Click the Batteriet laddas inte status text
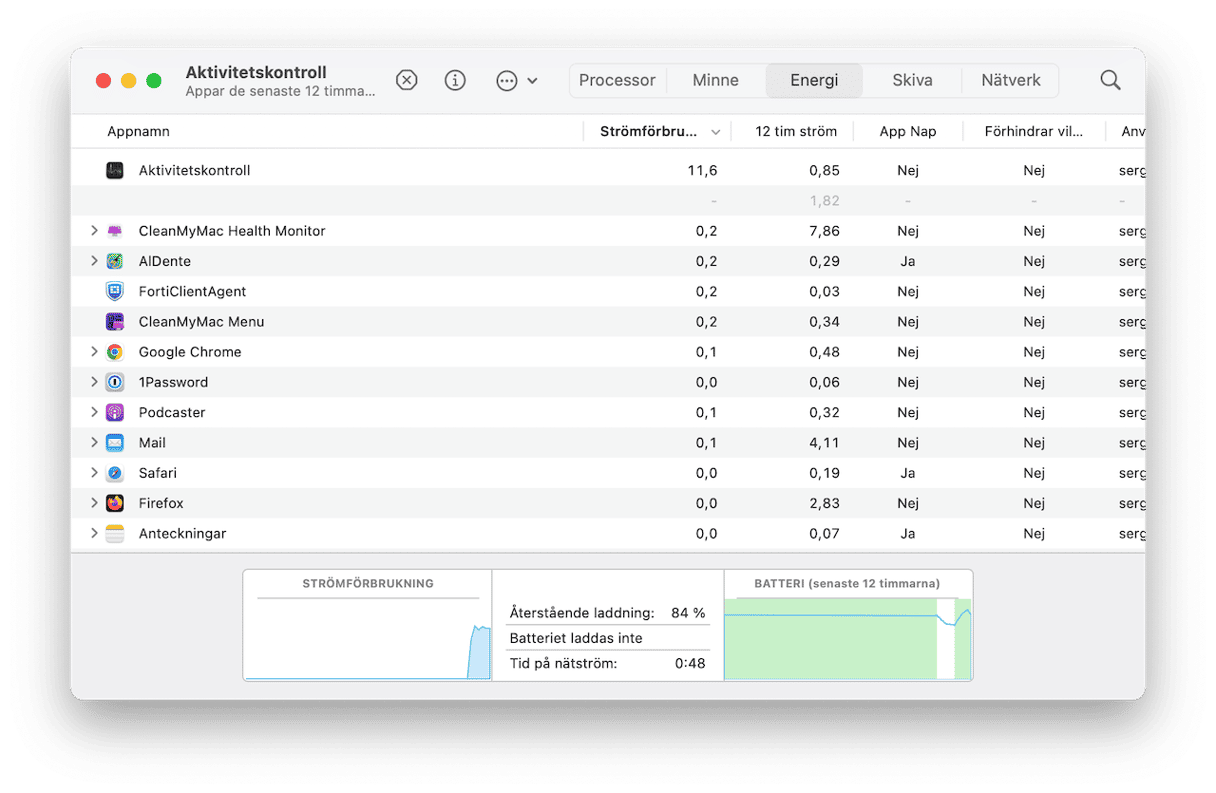Viewport: 1216px width, 793px height. pos(576,638)
